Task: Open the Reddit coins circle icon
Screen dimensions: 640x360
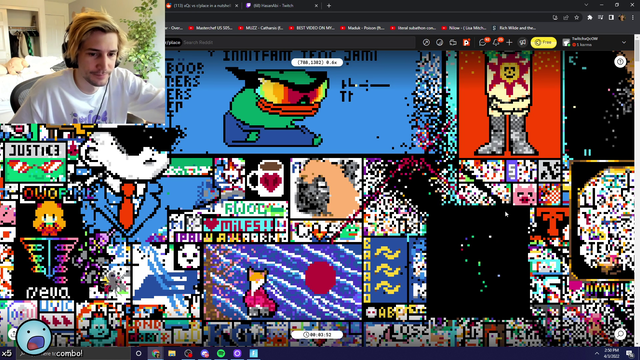Action: (440, 42)
